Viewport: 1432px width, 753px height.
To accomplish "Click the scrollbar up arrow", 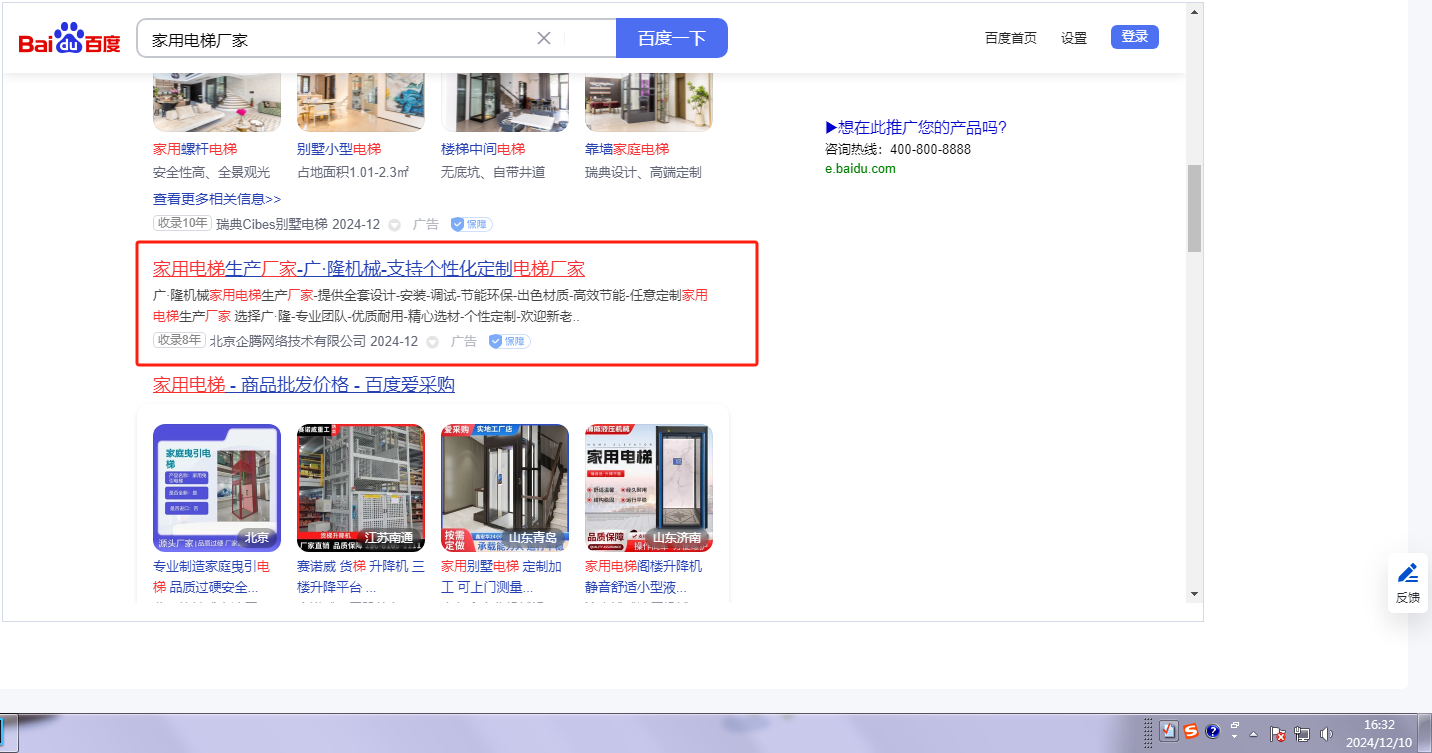I will [1194, 11].
